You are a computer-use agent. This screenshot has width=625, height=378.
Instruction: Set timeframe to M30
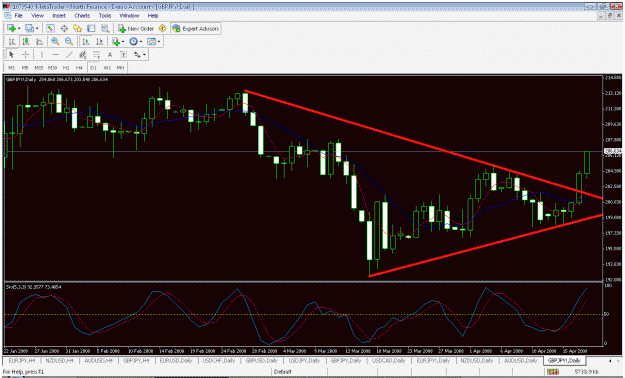click(x=52, y=68)
